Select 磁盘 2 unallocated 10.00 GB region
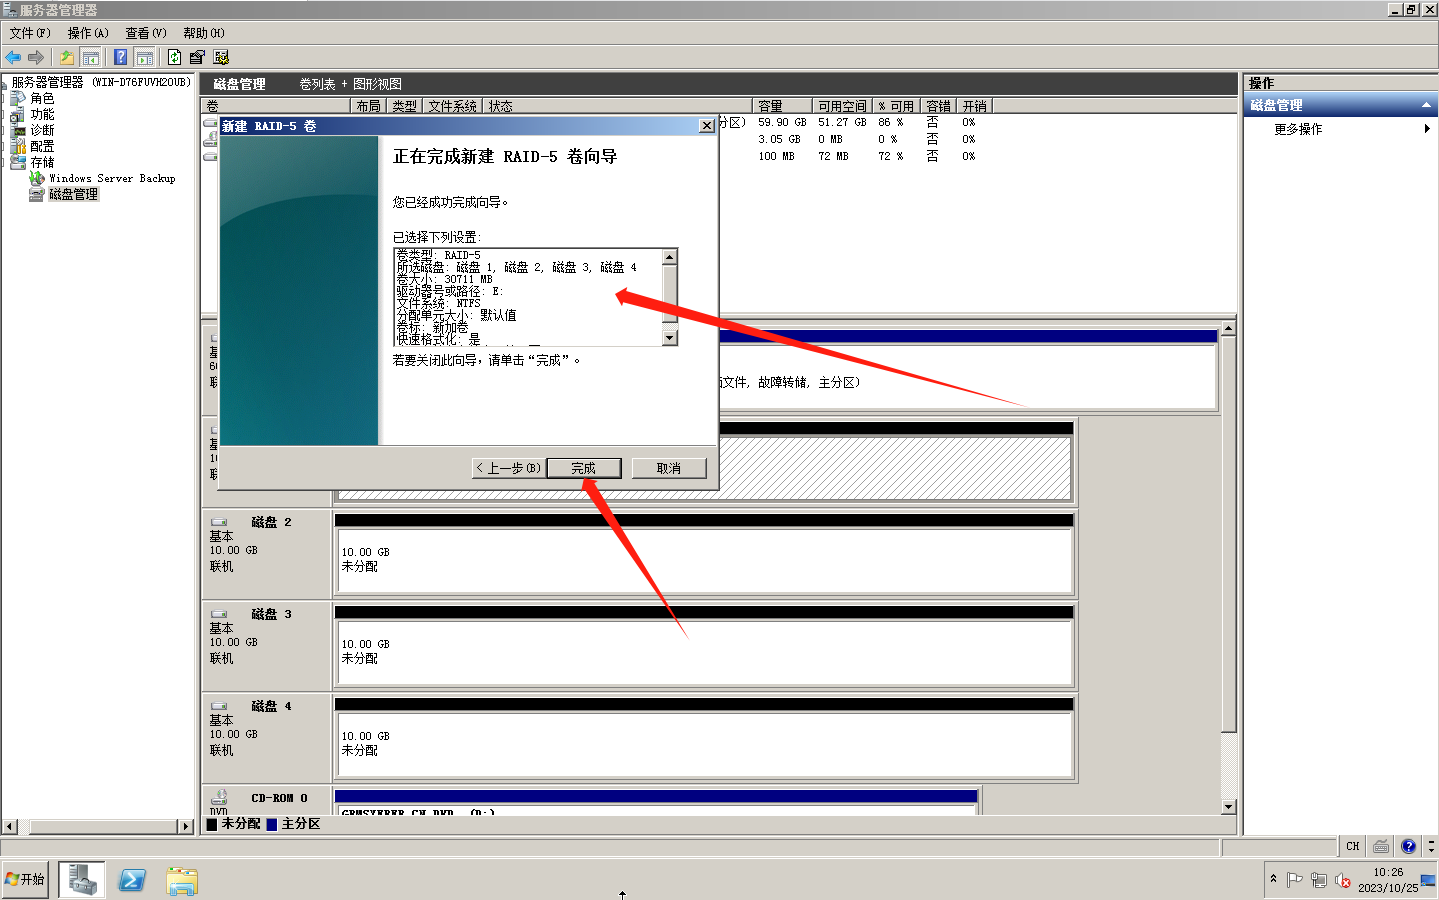1439x900 pixels. click(x=704, y=560)
